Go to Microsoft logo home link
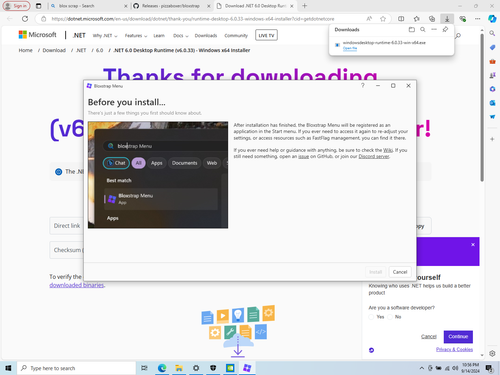This screenshot has width=500, height=375. (x=38, y=35)
